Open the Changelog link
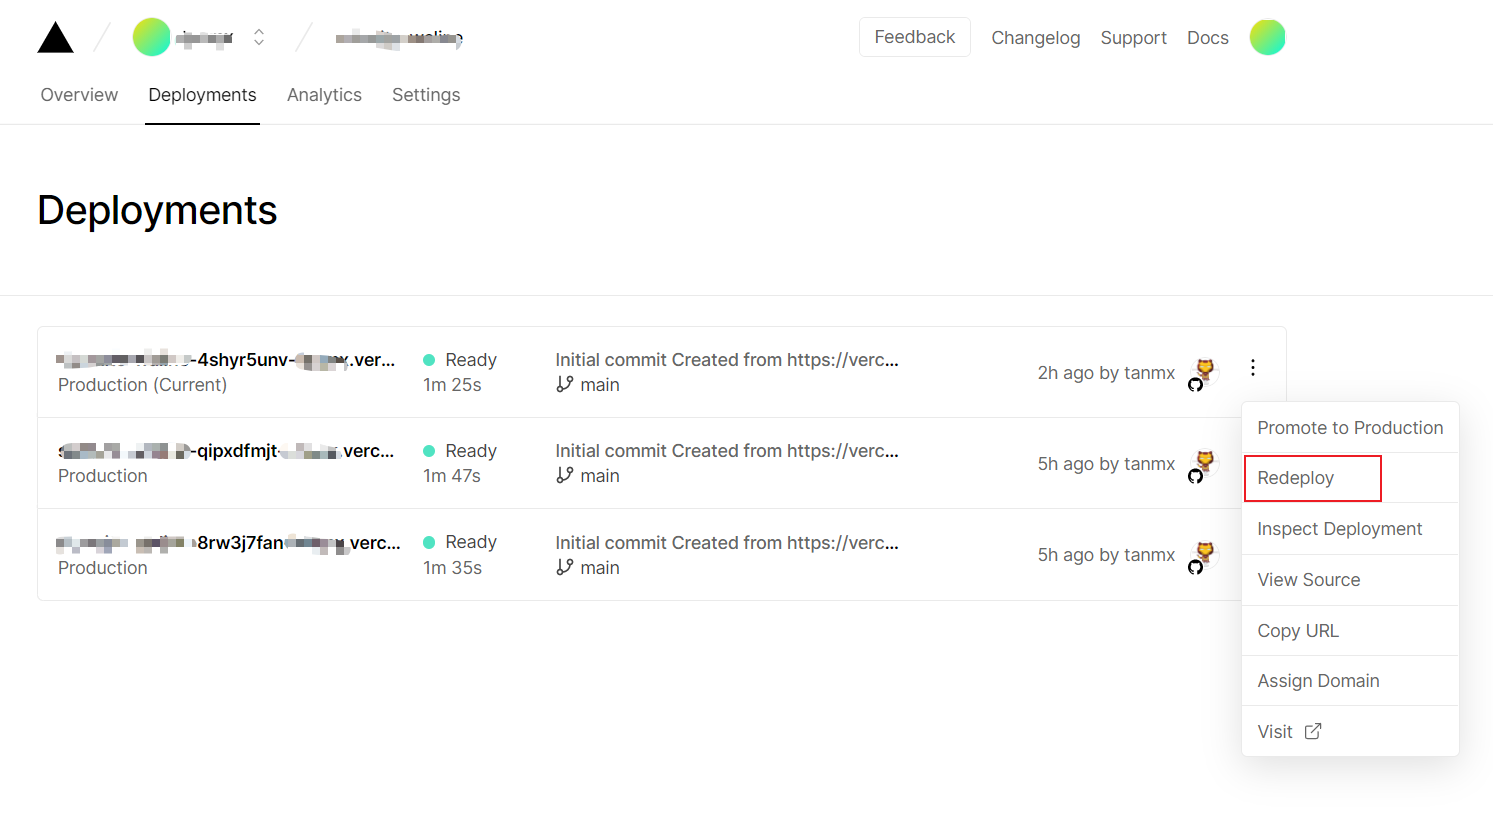 (1035, 38)
